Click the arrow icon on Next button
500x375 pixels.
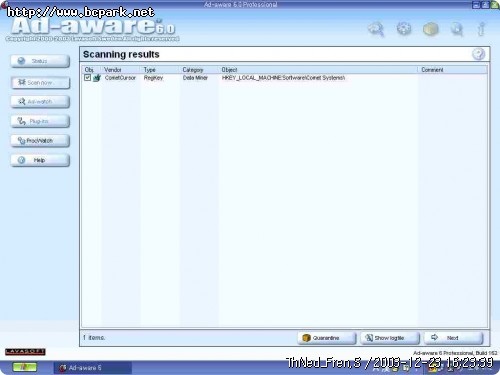click(x=434, y=337)
